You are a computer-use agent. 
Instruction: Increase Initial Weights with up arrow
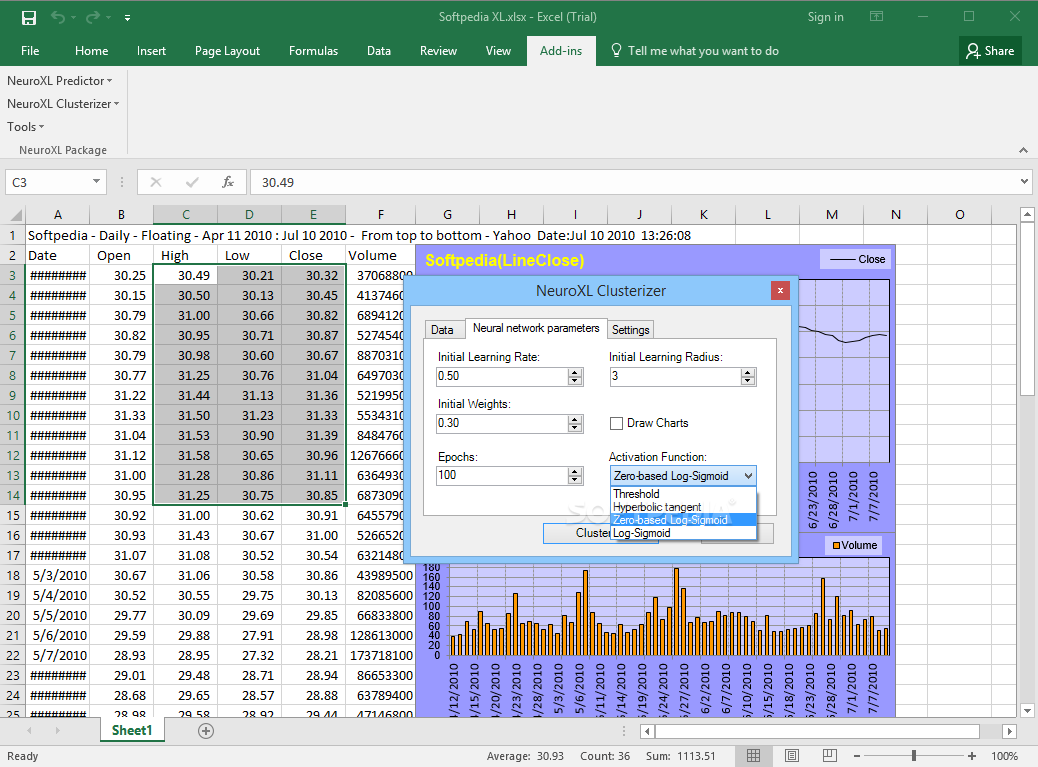575,420
